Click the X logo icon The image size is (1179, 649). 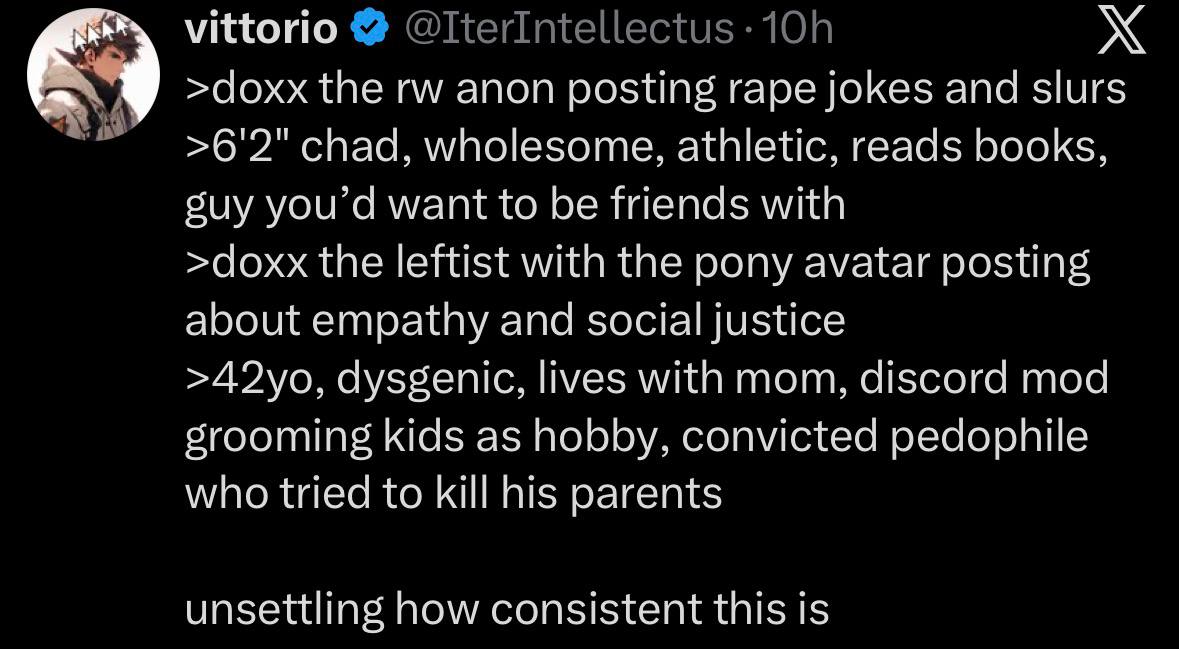[1120, 35]
